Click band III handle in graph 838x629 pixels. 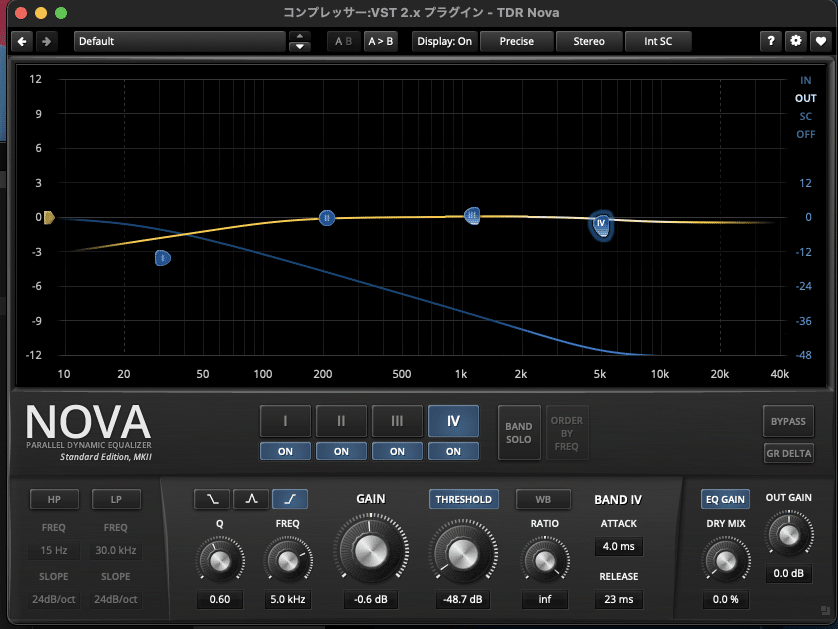(x=472, y=216)
